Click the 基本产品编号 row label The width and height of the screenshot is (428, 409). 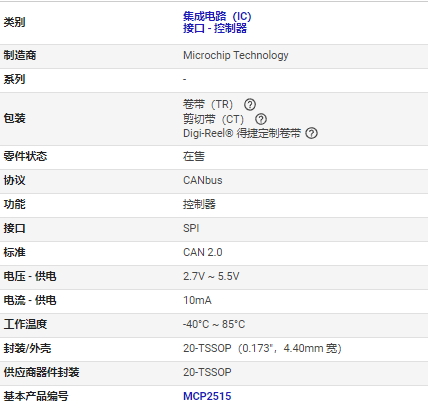tap(36, 396)
